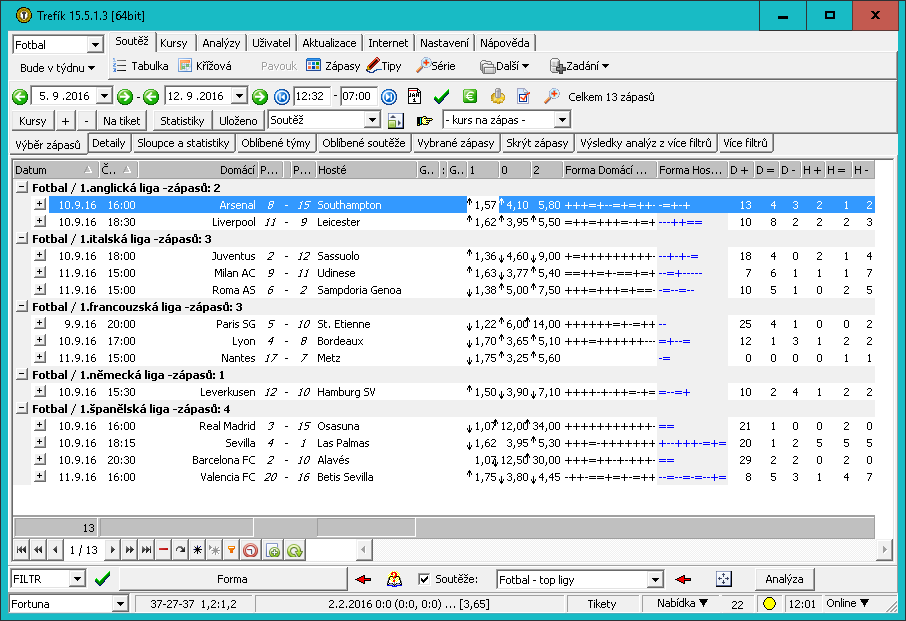Click the Statistiky button

tap(182, 121)
